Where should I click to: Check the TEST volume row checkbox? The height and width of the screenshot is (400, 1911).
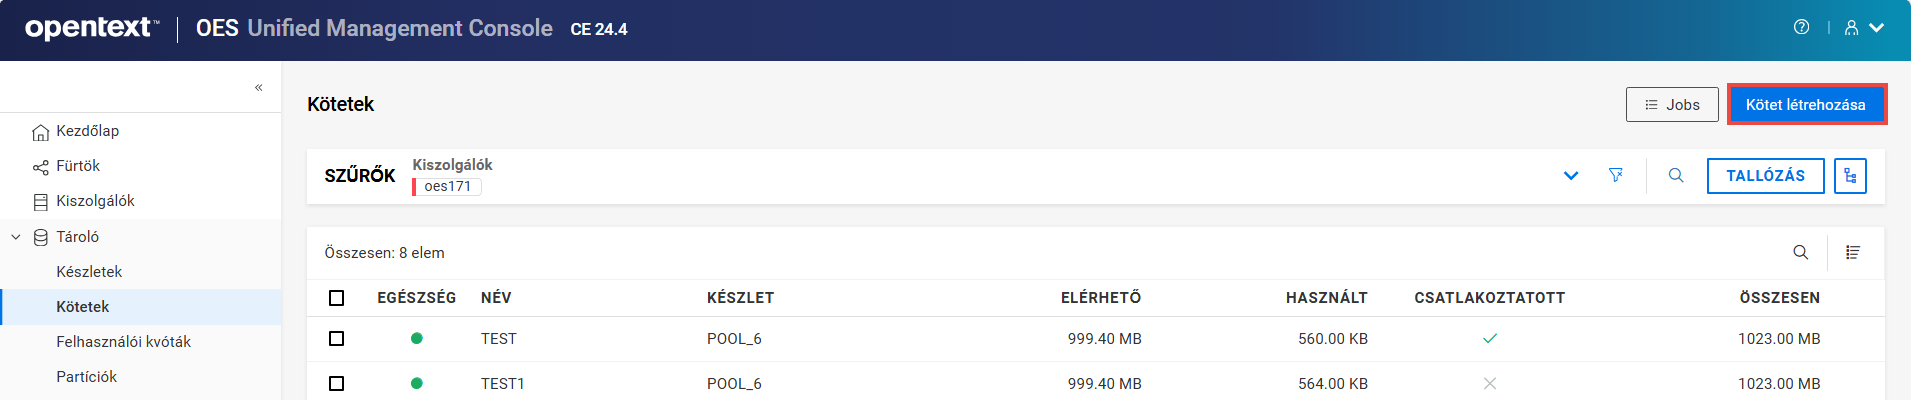click(x=336, y=339)
